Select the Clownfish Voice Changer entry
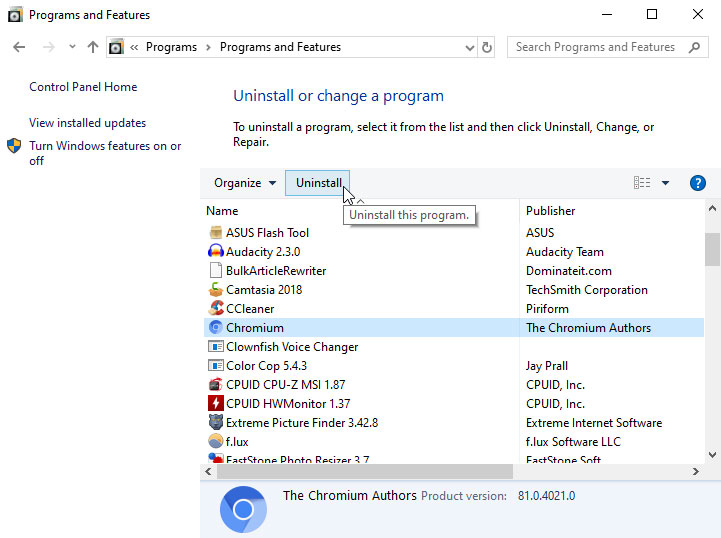The width and height of the screenshot is (721, 538). pyautogui.click(x=292, y=347)
